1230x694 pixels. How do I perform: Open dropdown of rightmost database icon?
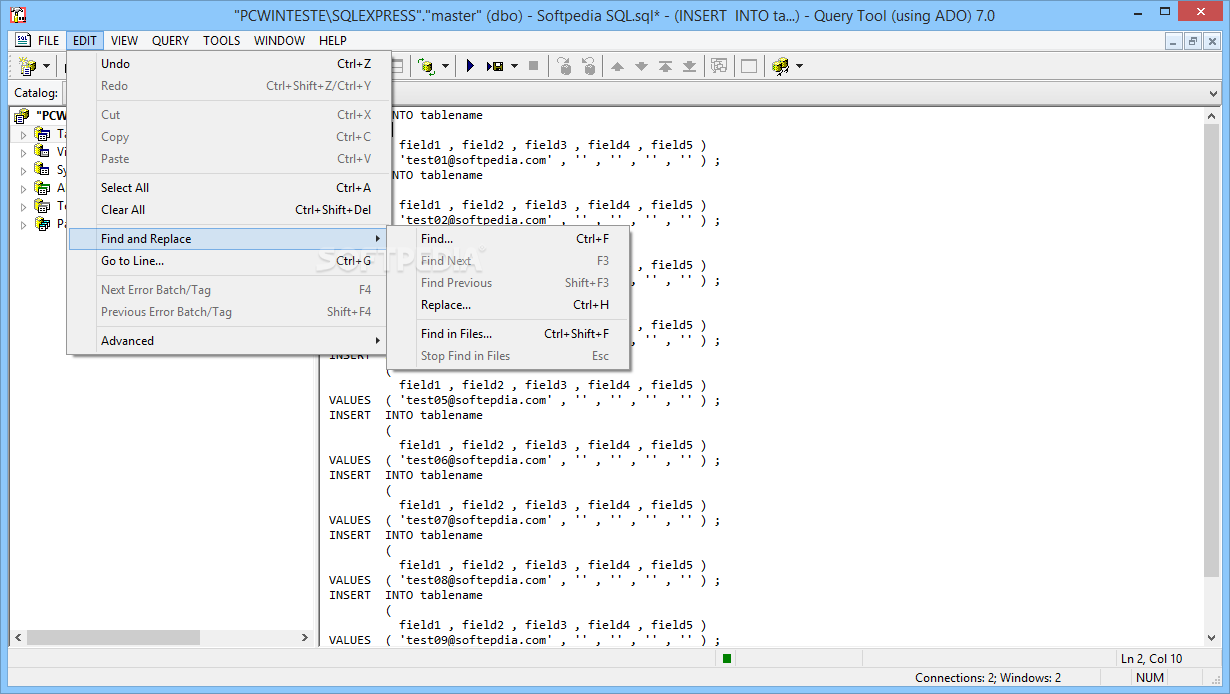pyautogui.click(x=799, y=66)
